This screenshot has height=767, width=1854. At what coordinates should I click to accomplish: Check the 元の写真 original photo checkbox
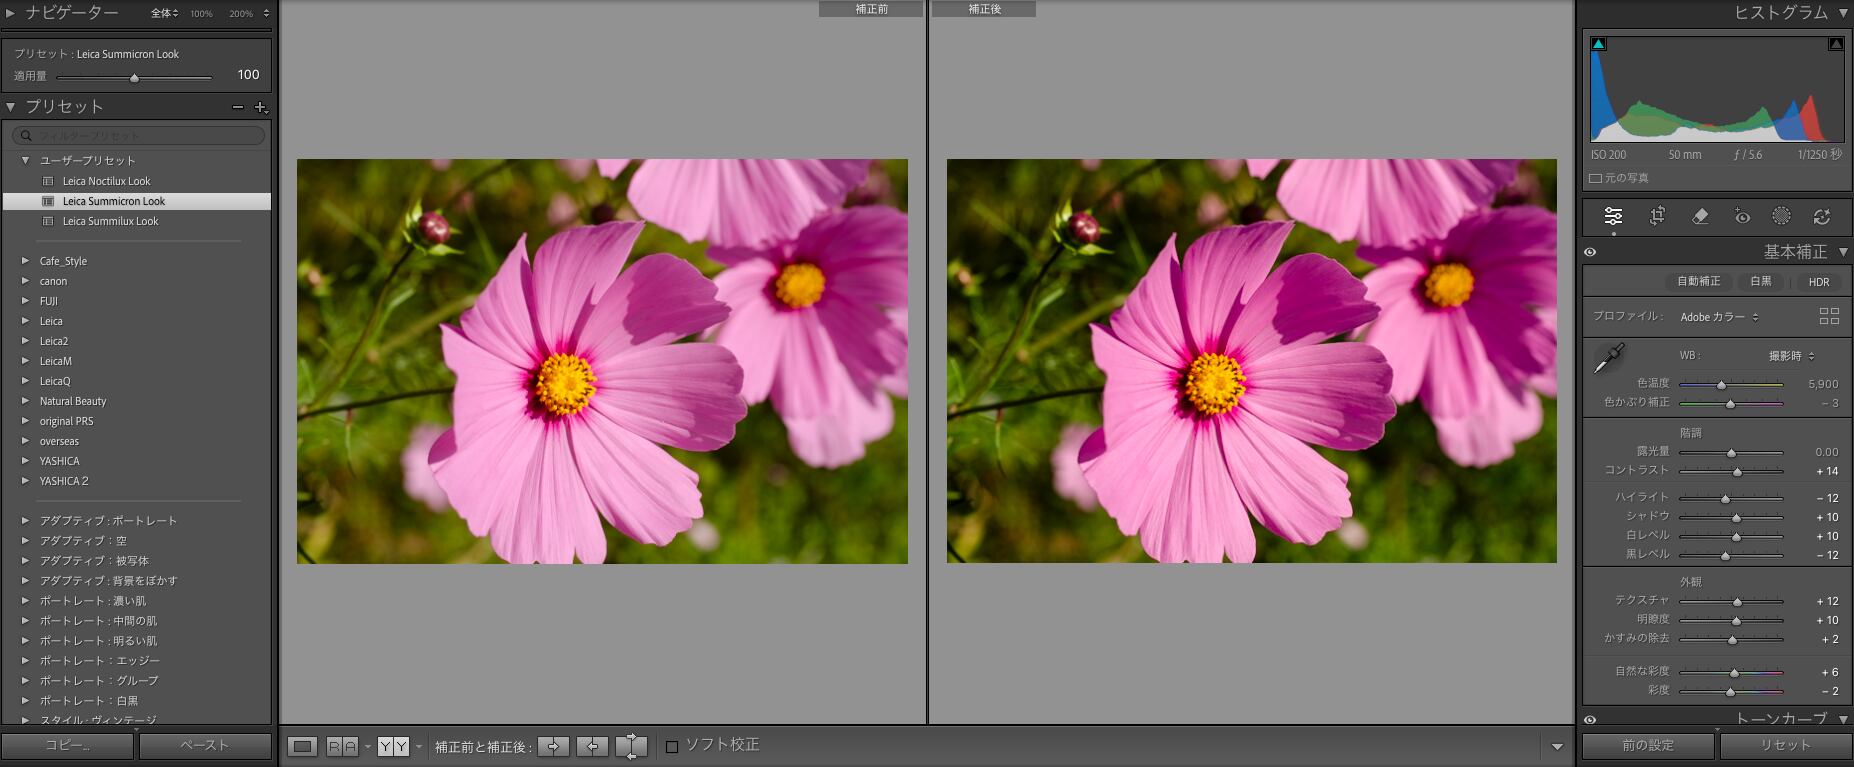1595,178
